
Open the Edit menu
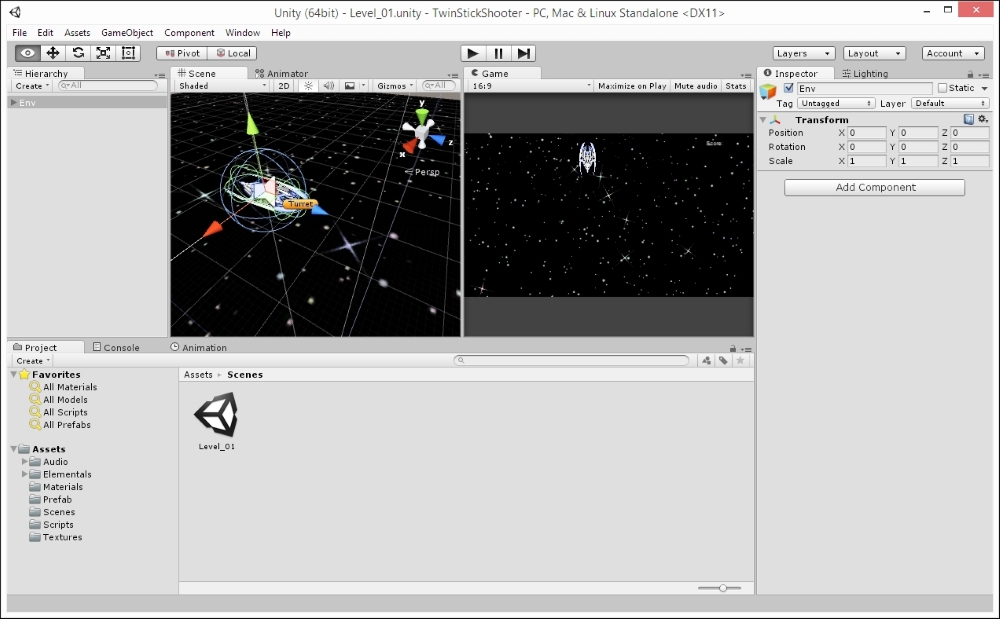coord(45,33)
